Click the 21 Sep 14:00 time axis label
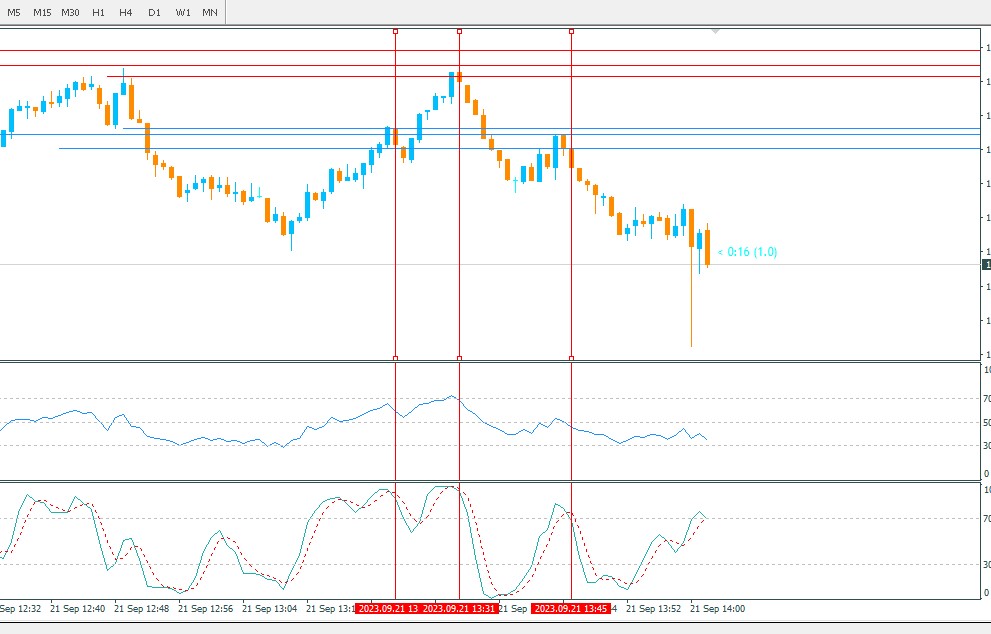Viewport: 991px width, 634px height. [717, 609]
